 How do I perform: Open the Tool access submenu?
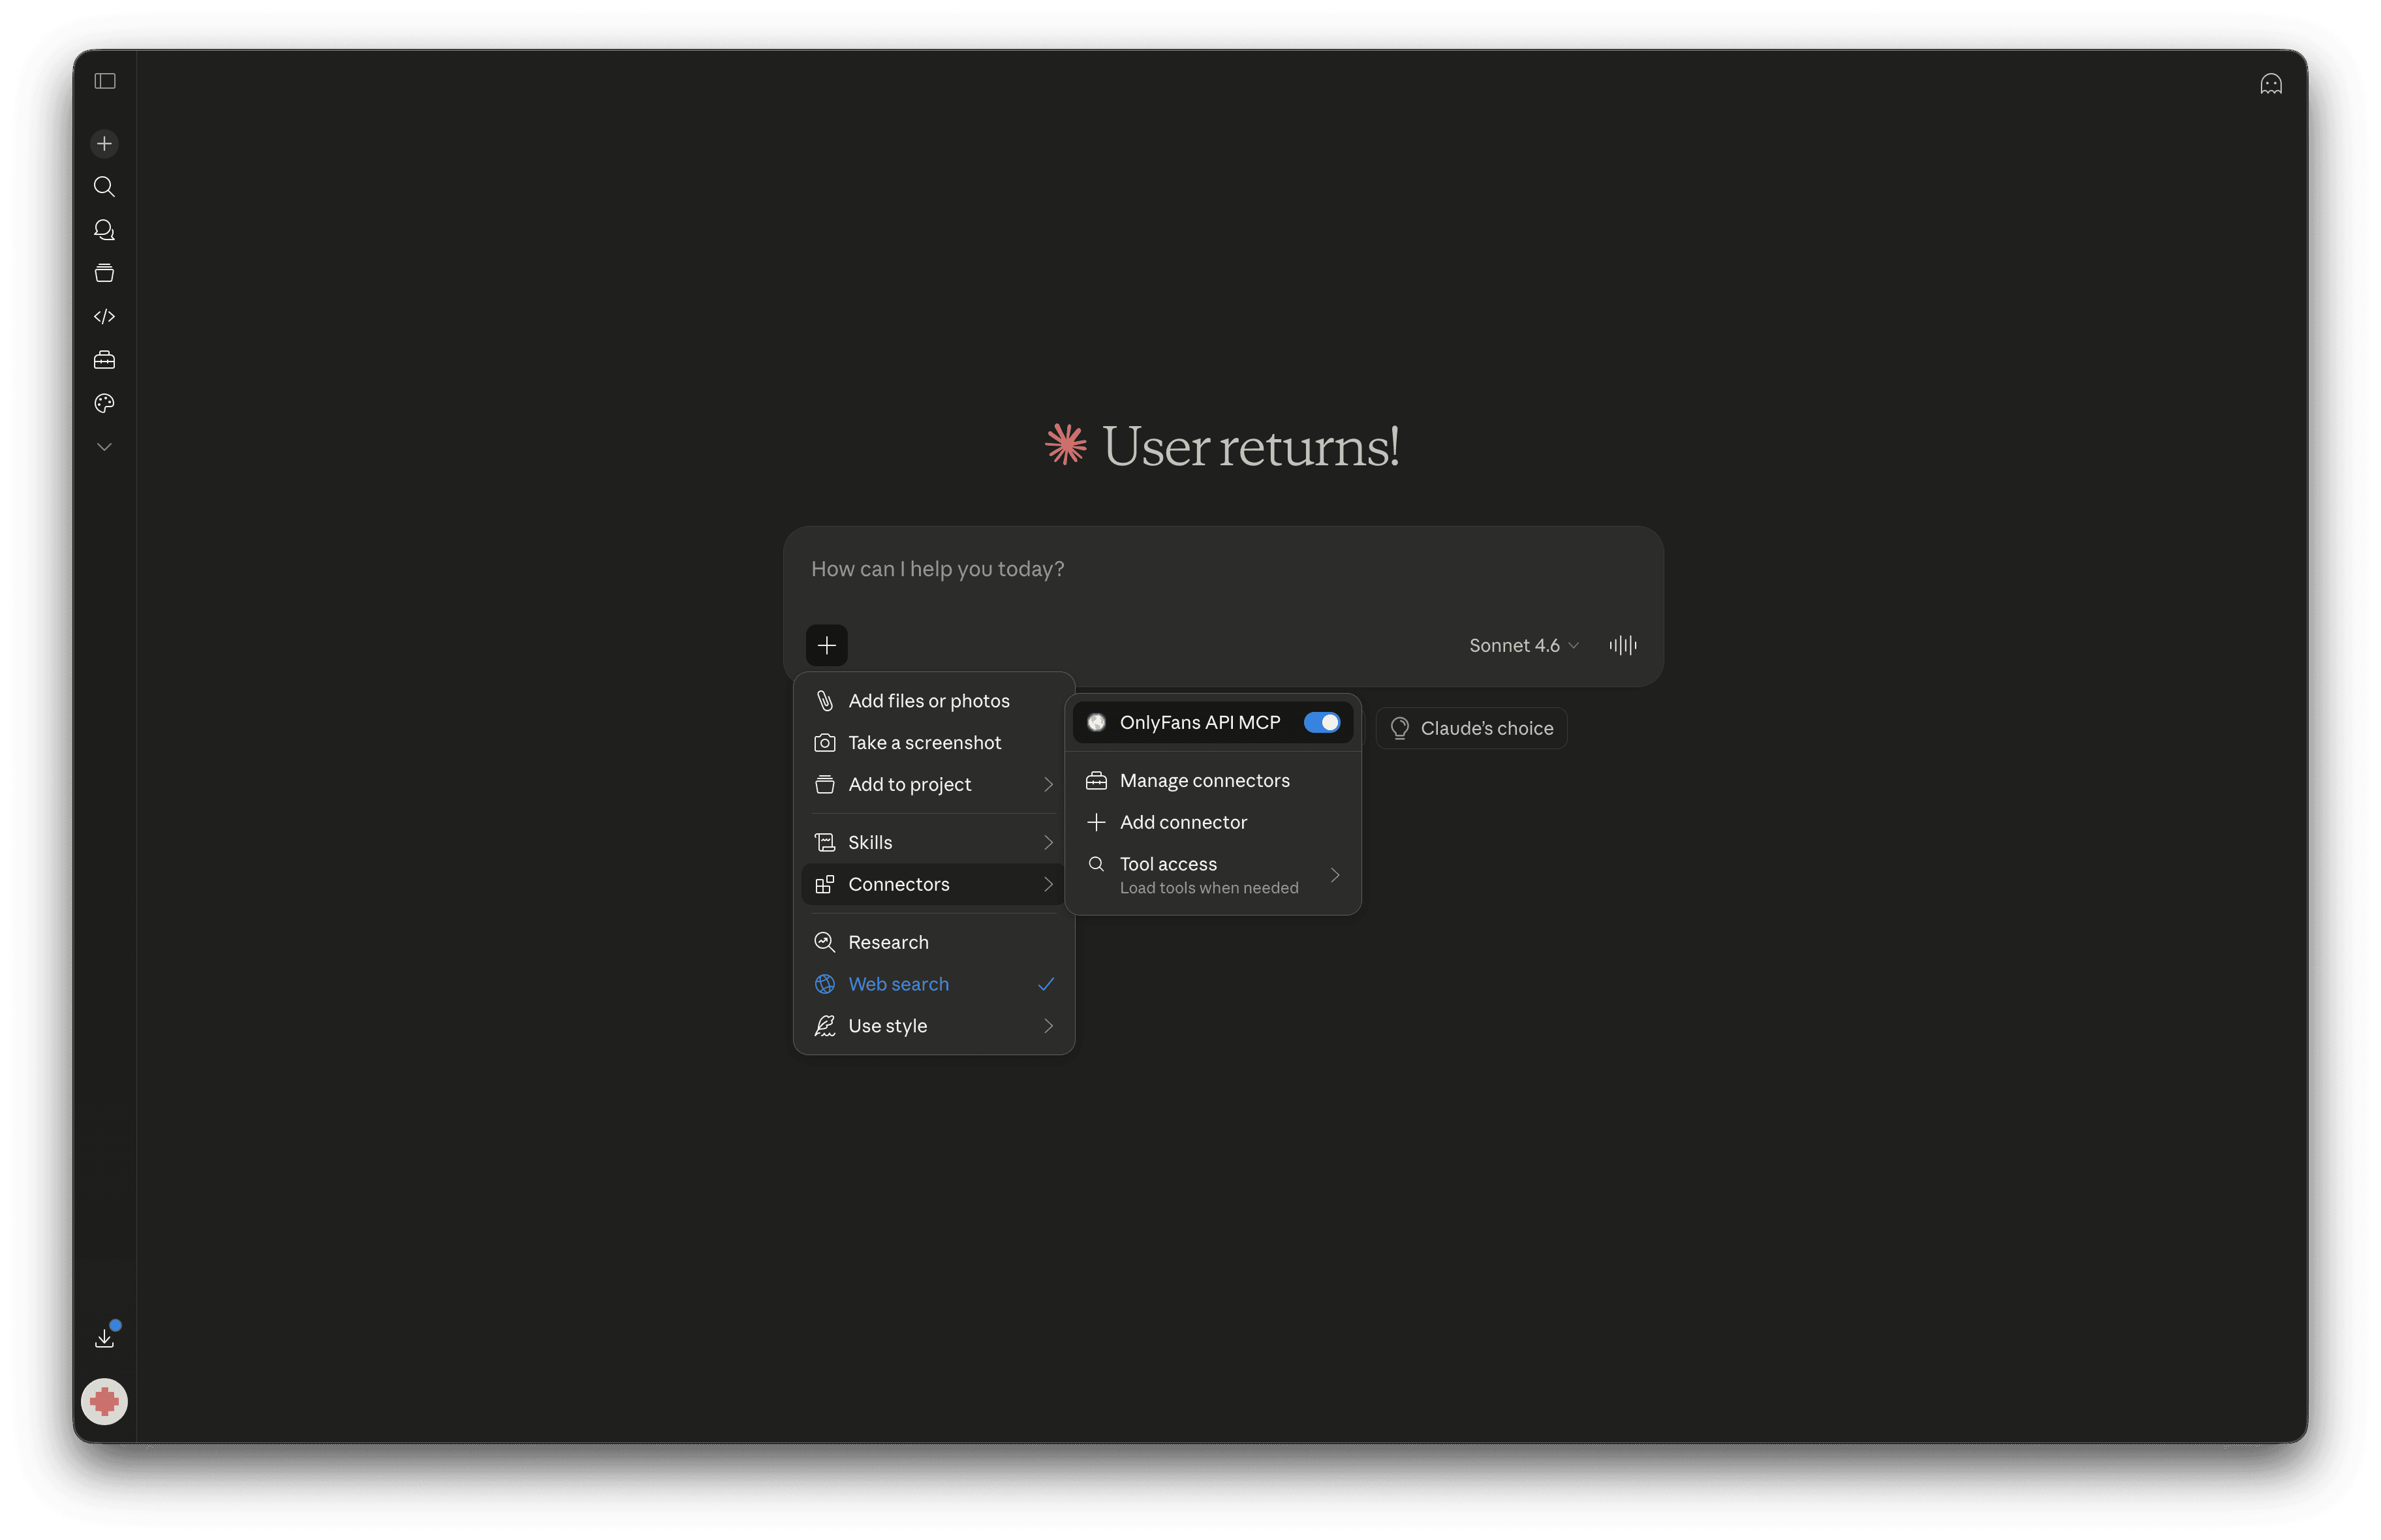point(1212,875)
